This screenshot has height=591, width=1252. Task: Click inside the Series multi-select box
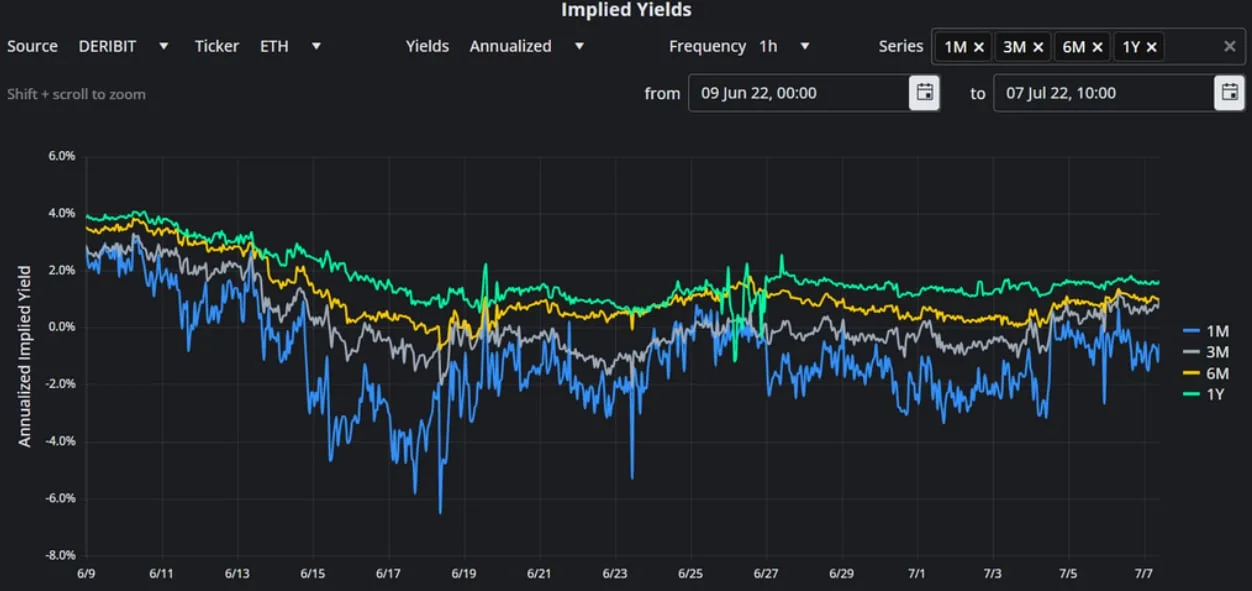click(1089, 47)
